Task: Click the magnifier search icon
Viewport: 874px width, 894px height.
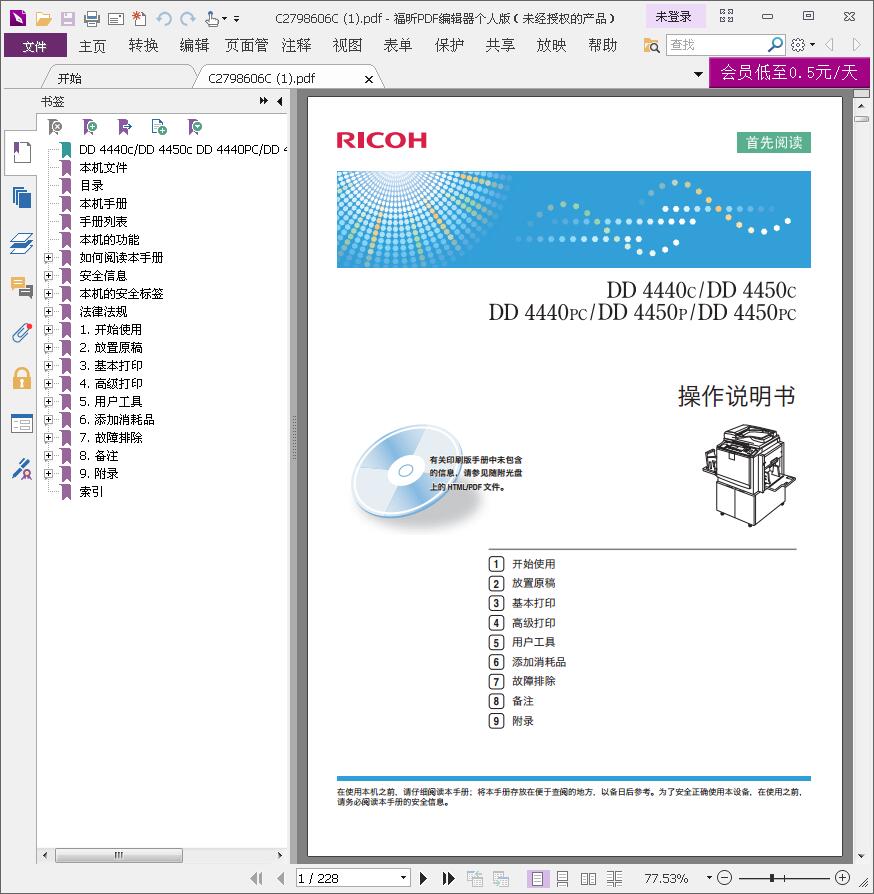Action: 775,44
